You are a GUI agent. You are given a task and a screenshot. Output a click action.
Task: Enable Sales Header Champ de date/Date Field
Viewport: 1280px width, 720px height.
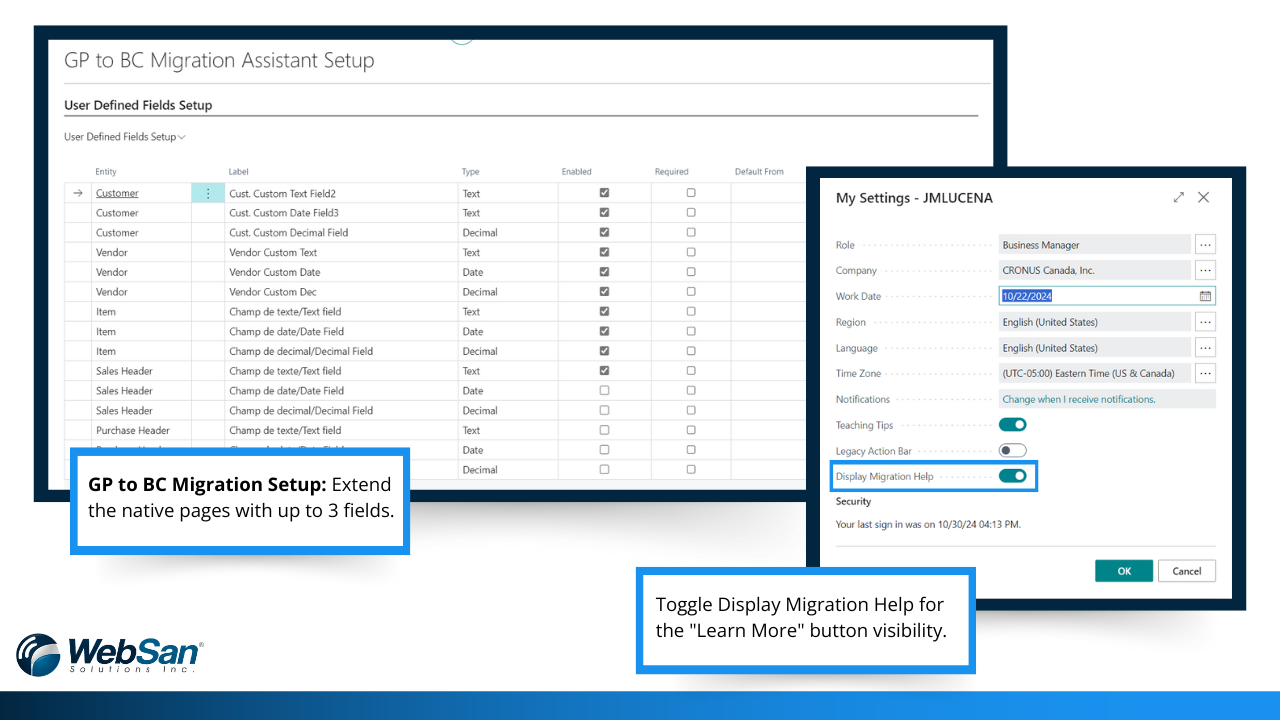pos(604,390)
